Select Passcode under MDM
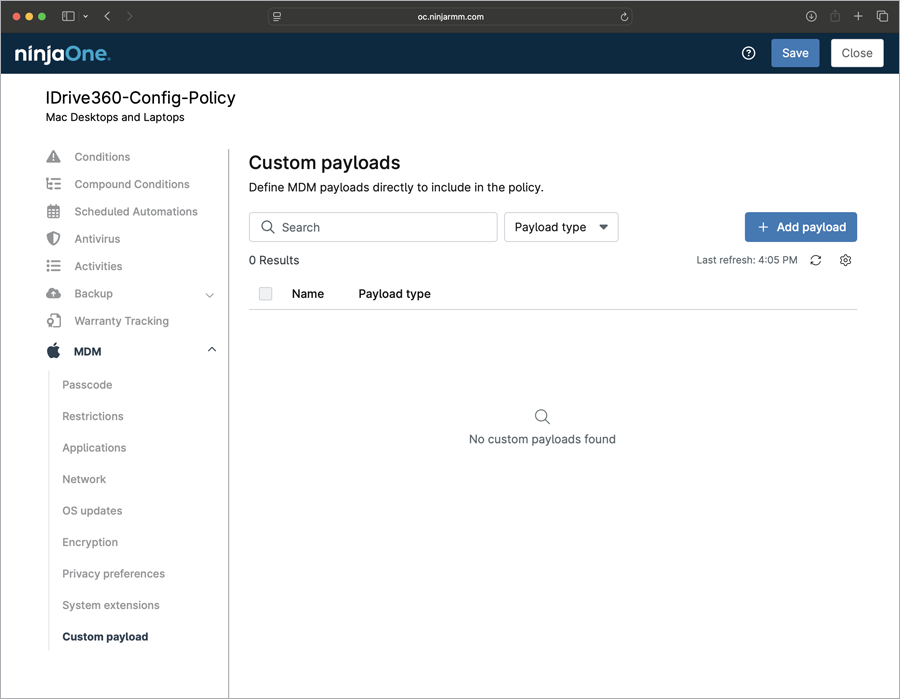This screenshot has width=900, height=699. (87, 385)
